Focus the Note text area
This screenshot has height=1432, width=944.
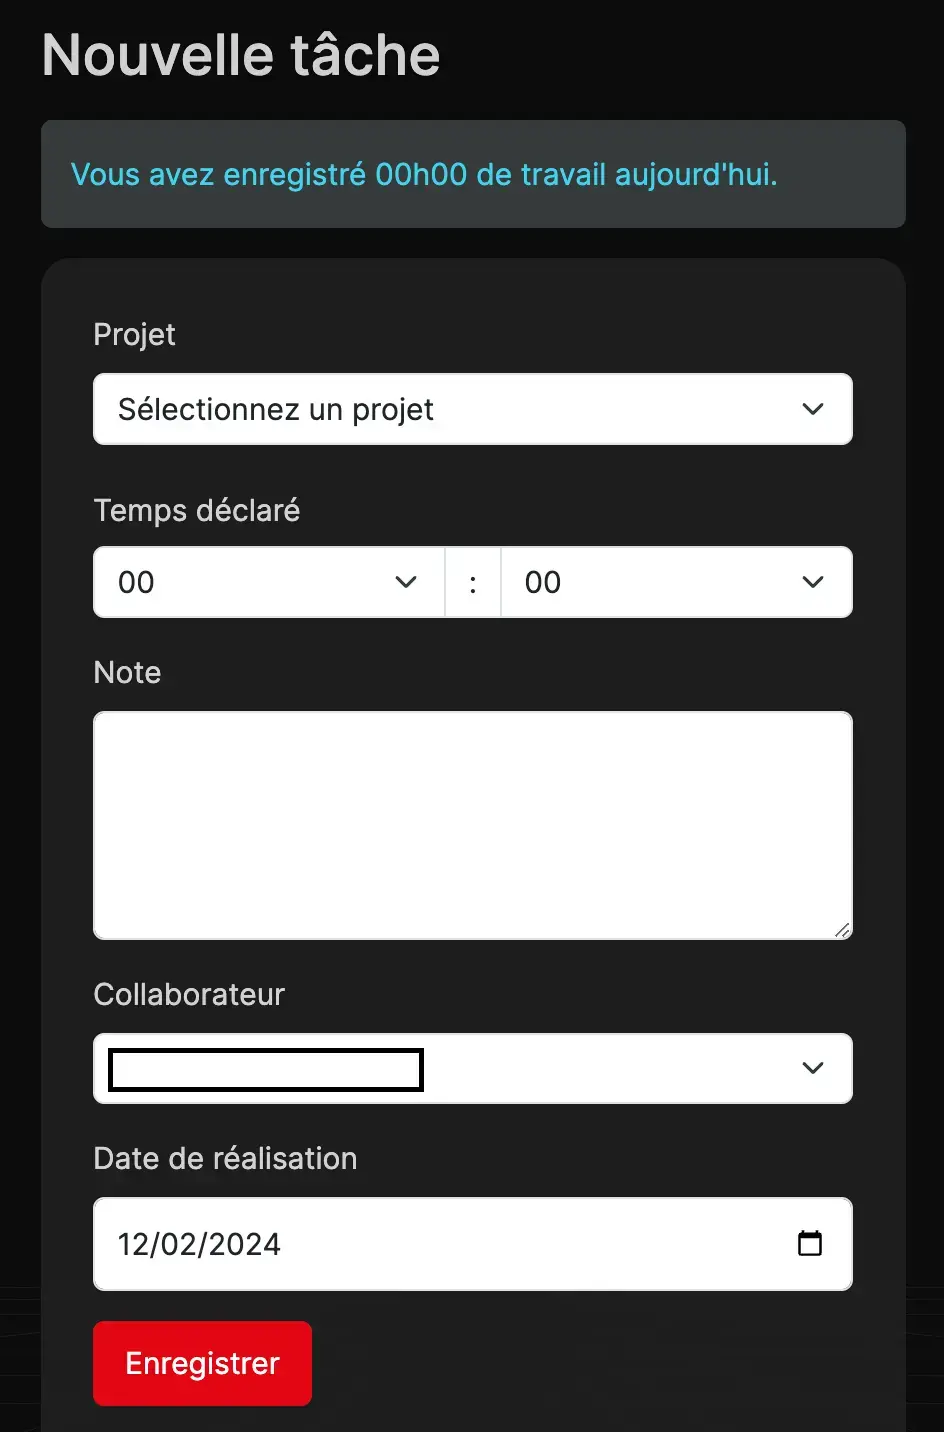(473, 825)
